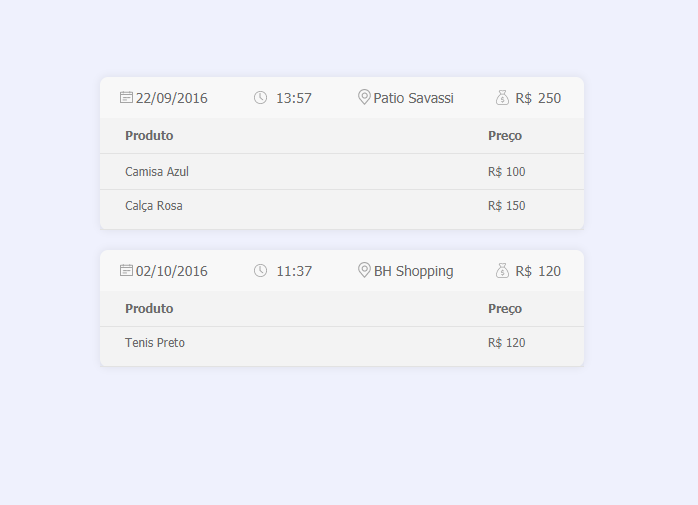
Task: Select the date 22/09/2016
Action: click(172, 98)
